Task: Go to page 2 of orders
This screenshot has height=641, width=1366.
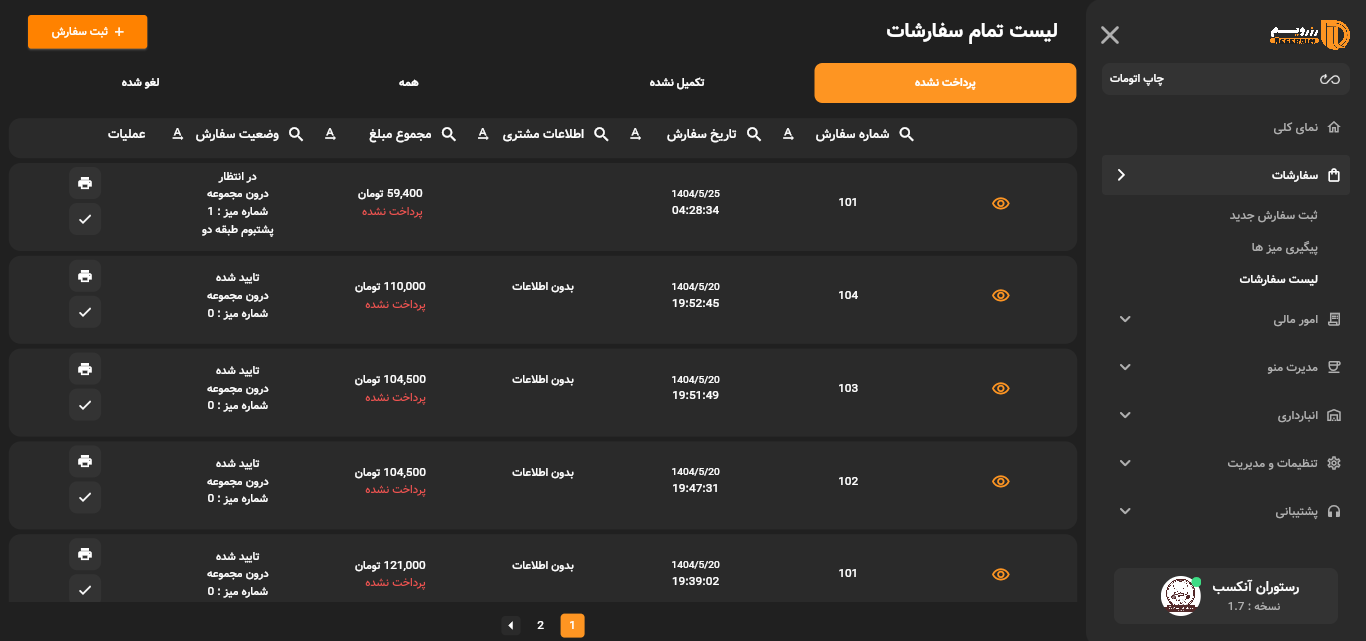Action: click(x=540, y=626)
